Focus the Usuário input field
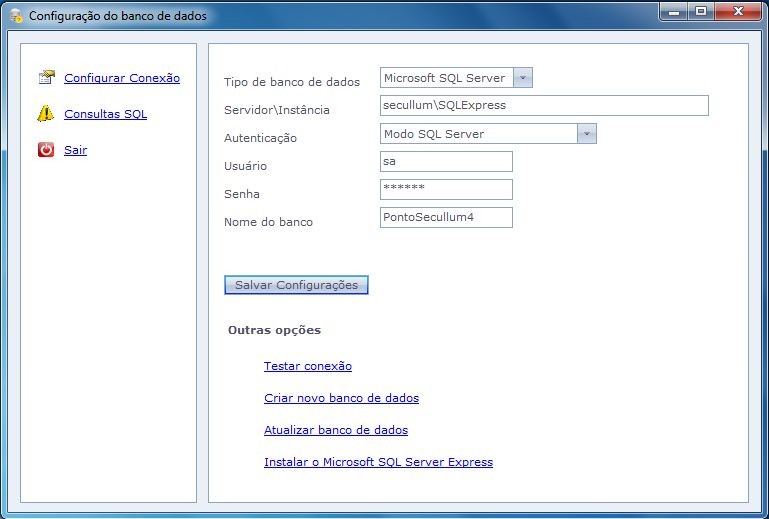This screenshot has width=769, height=519. 446,162
